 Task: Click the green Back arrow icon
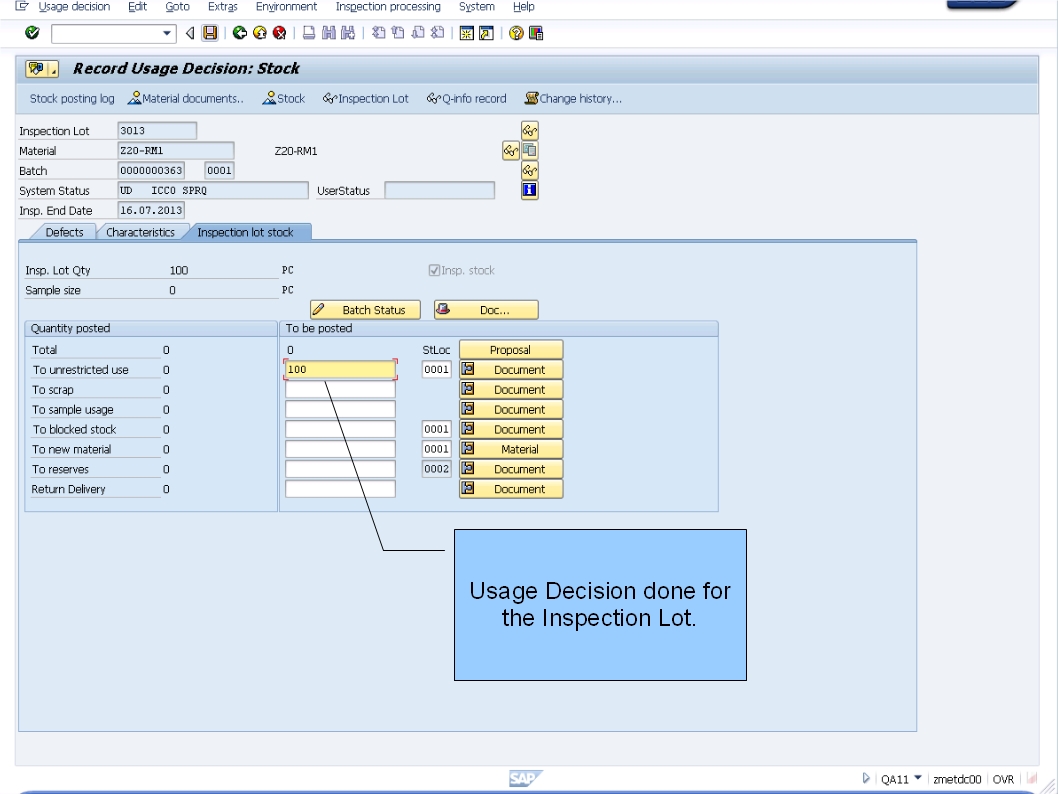coord(240,32)
